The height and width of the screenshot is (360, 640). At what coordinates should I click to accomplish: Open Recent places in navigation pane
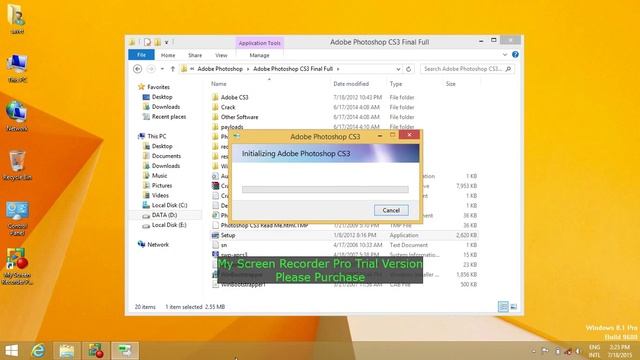coord(169,117)
